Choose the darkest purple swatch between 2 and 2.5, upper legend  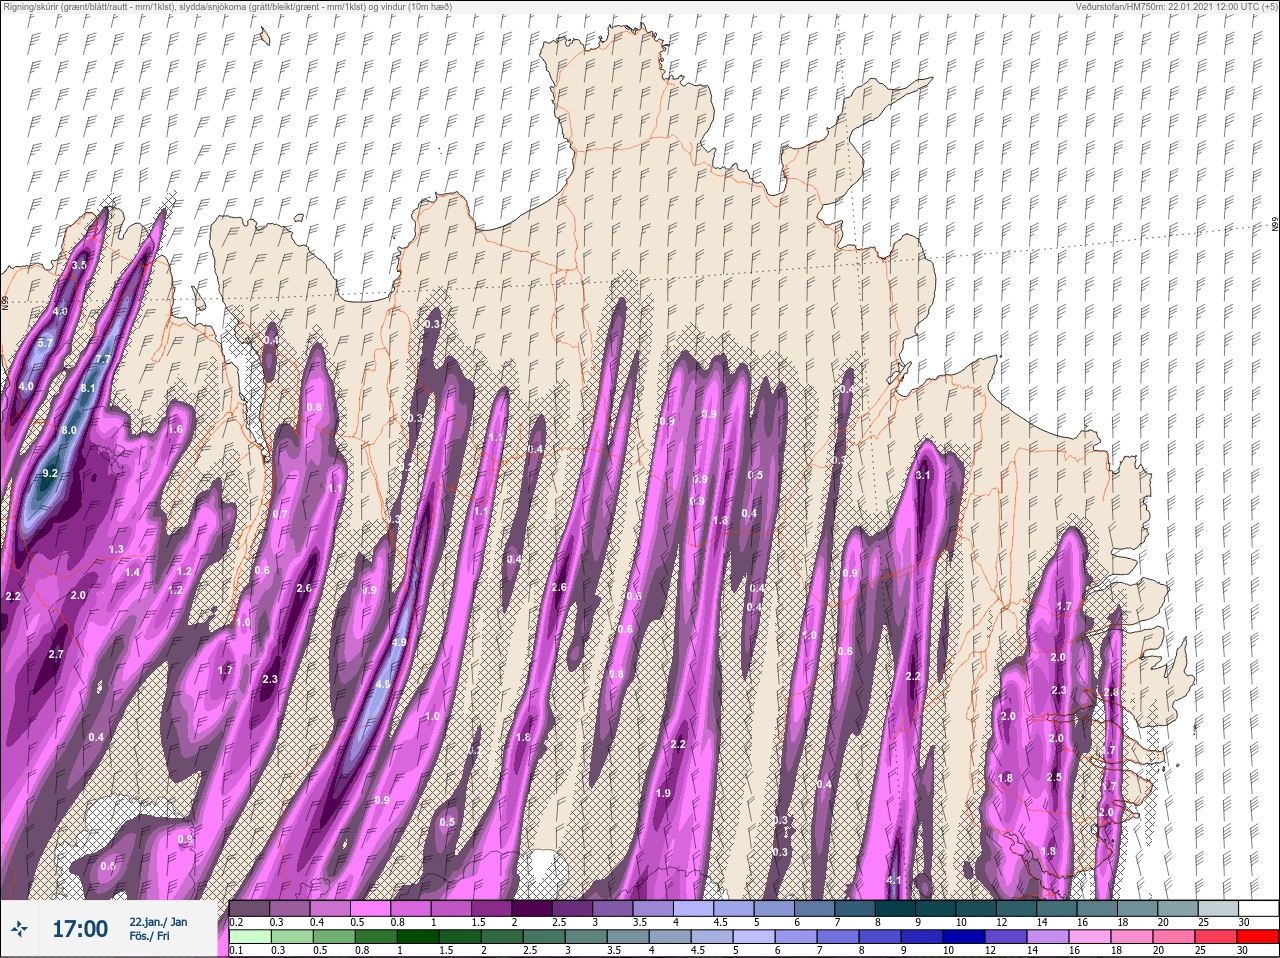click(532, 908)
